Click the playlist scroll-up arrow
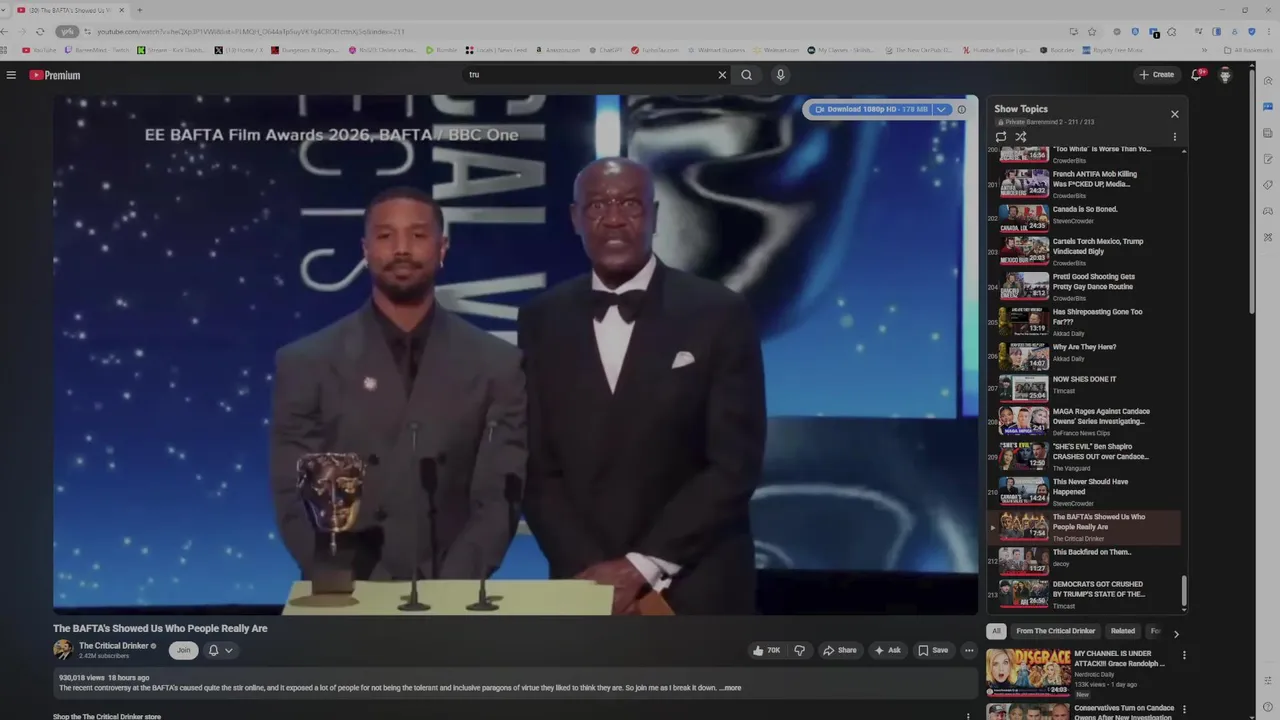 pyautogui.click(x=1185, y=151)
